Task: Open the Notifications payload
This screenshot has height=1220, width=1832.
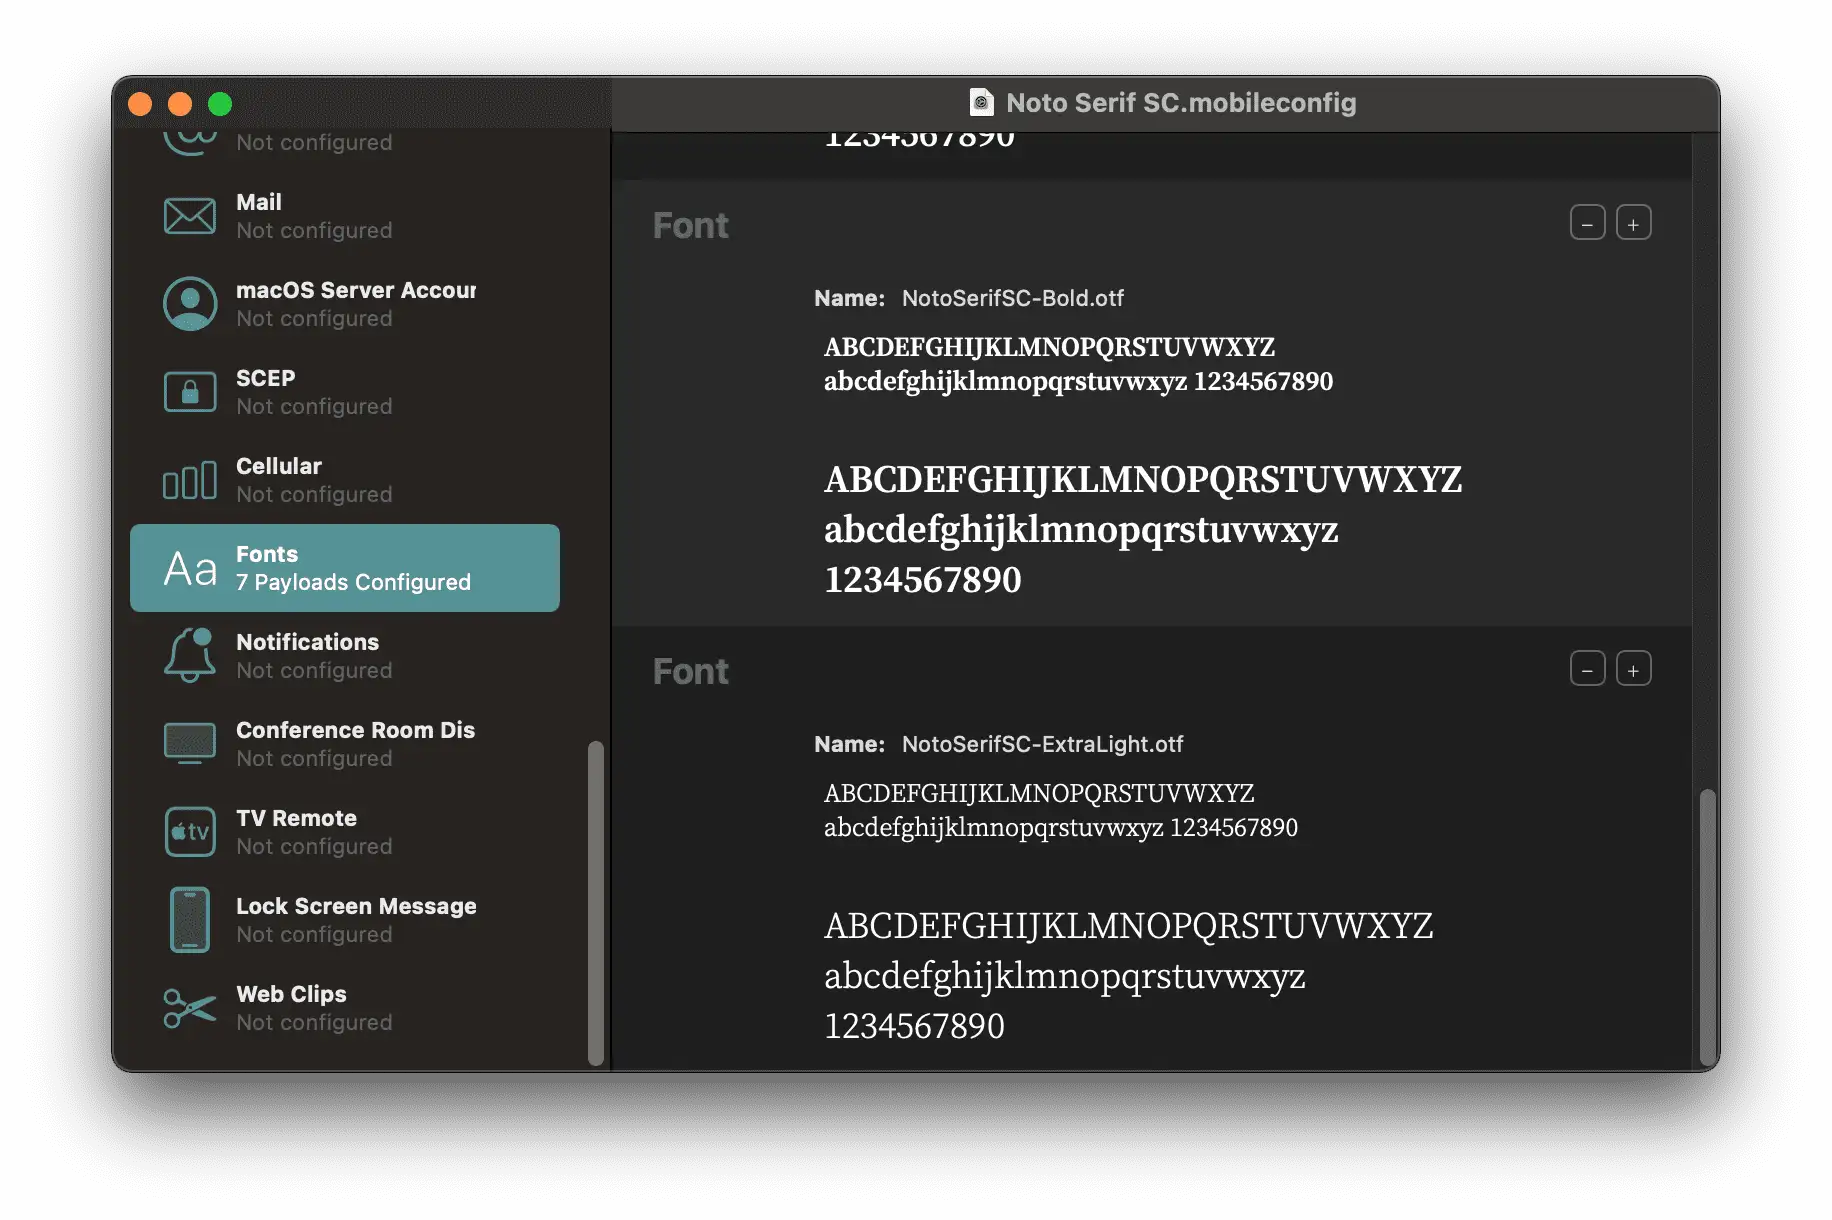Action: pyautogui.click(x=345, y=656)
